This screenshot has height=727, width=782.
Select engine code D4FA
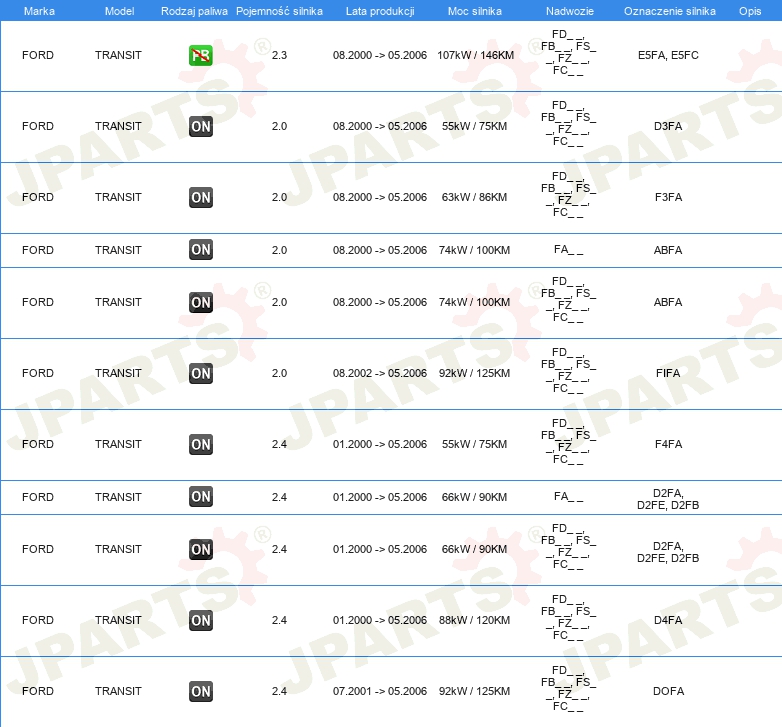(x=668, y=620)
